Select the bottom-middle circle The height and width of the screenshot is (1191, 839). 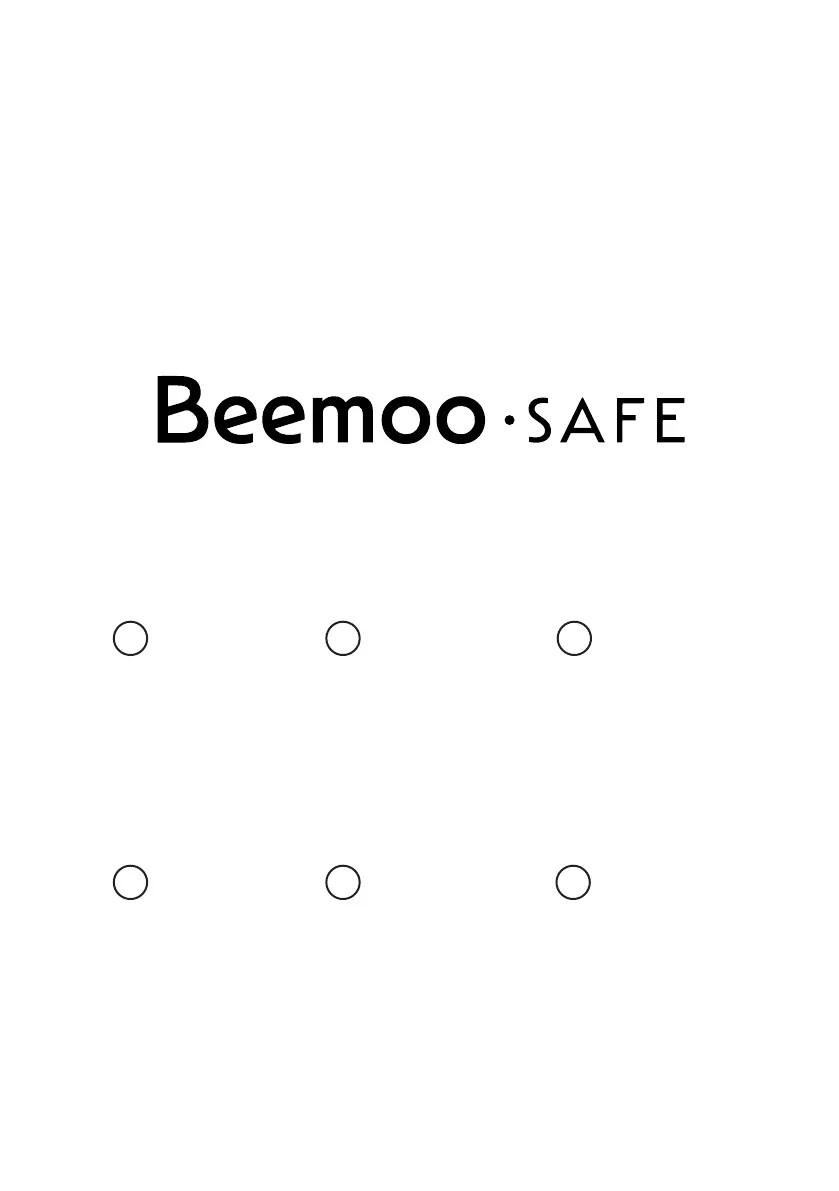click(343, 883)
